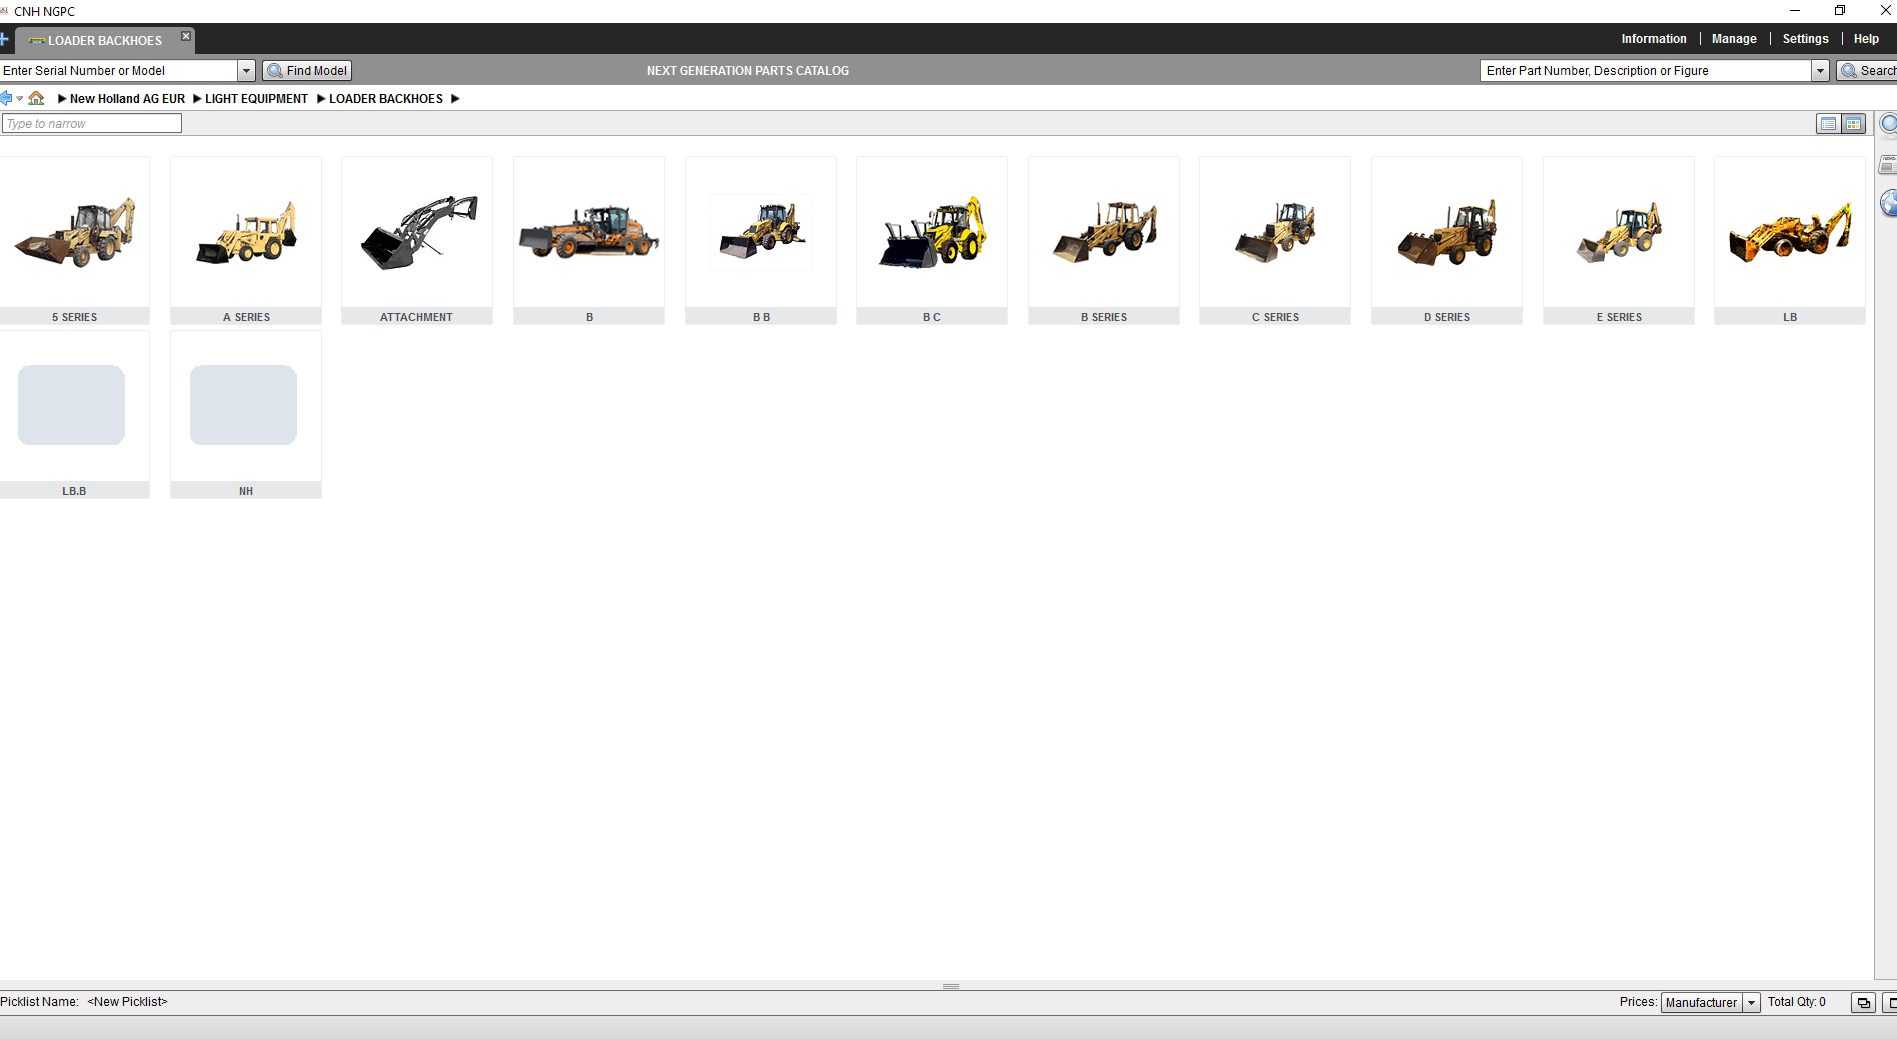
Task: Click the new tab plus icon
Action: click(6, 39)
